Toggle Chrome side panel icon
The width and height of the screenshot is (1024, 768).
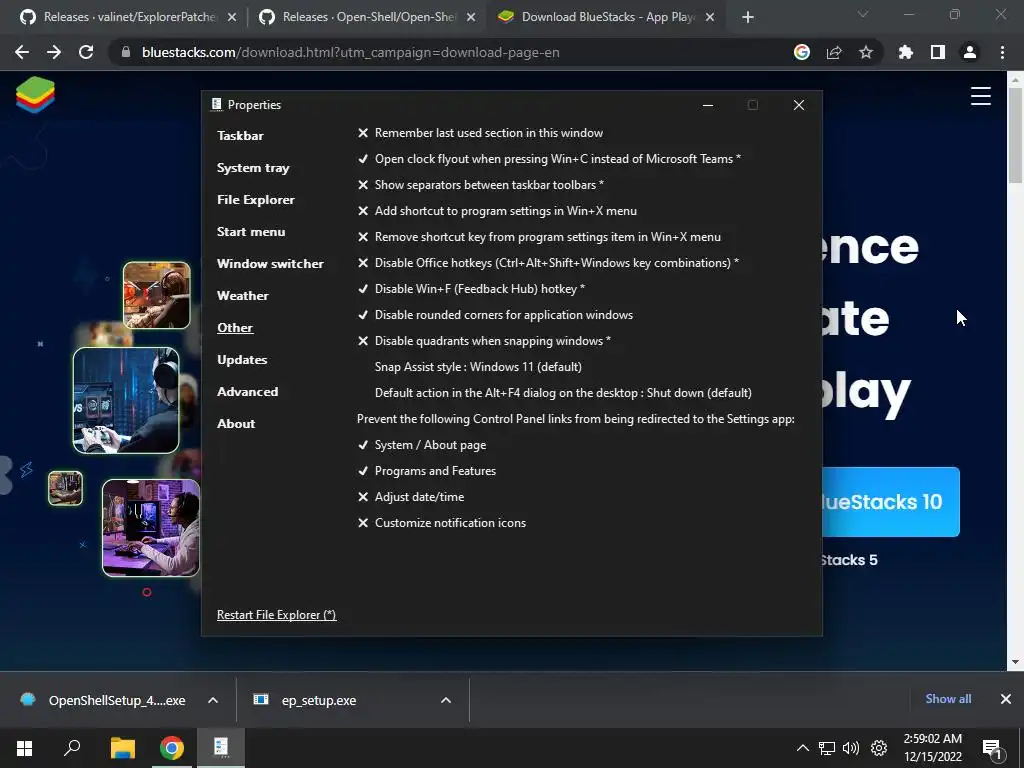coord(938,52)
